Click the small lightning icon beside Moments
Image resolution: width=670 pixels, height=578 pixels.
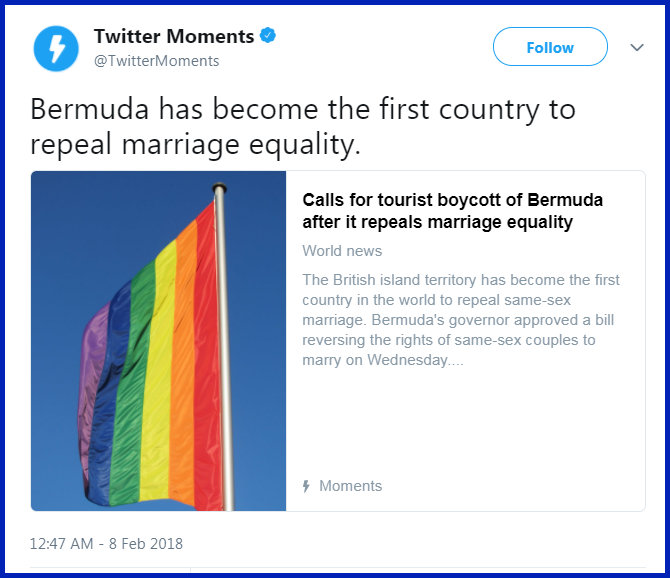306,486
